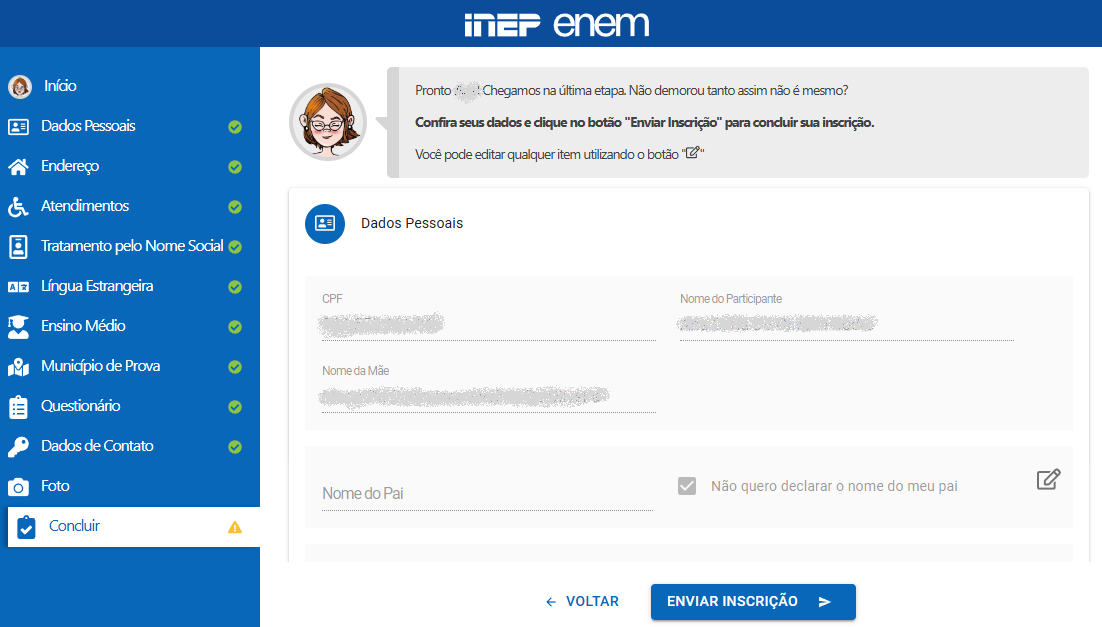
Task: Click the Nome da Mãe field
Action: (x=488, y=396)
